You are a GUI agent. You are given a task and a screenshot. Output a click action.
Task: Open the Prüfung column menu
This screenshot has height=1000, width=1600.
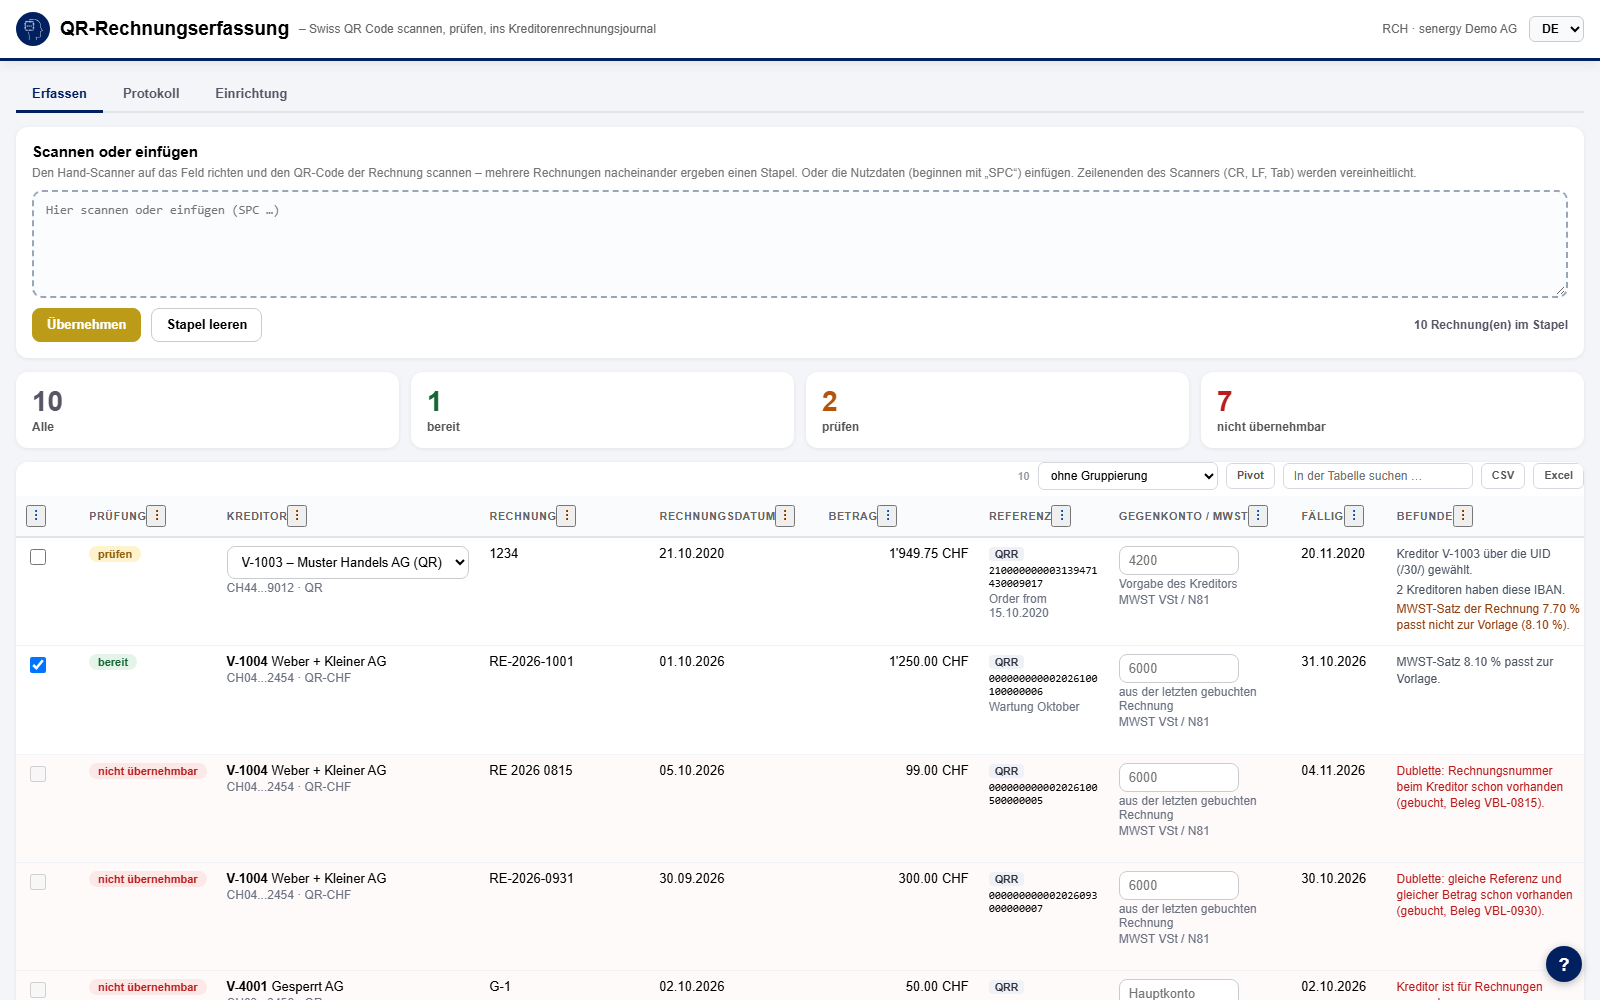[x=156, y=516]
